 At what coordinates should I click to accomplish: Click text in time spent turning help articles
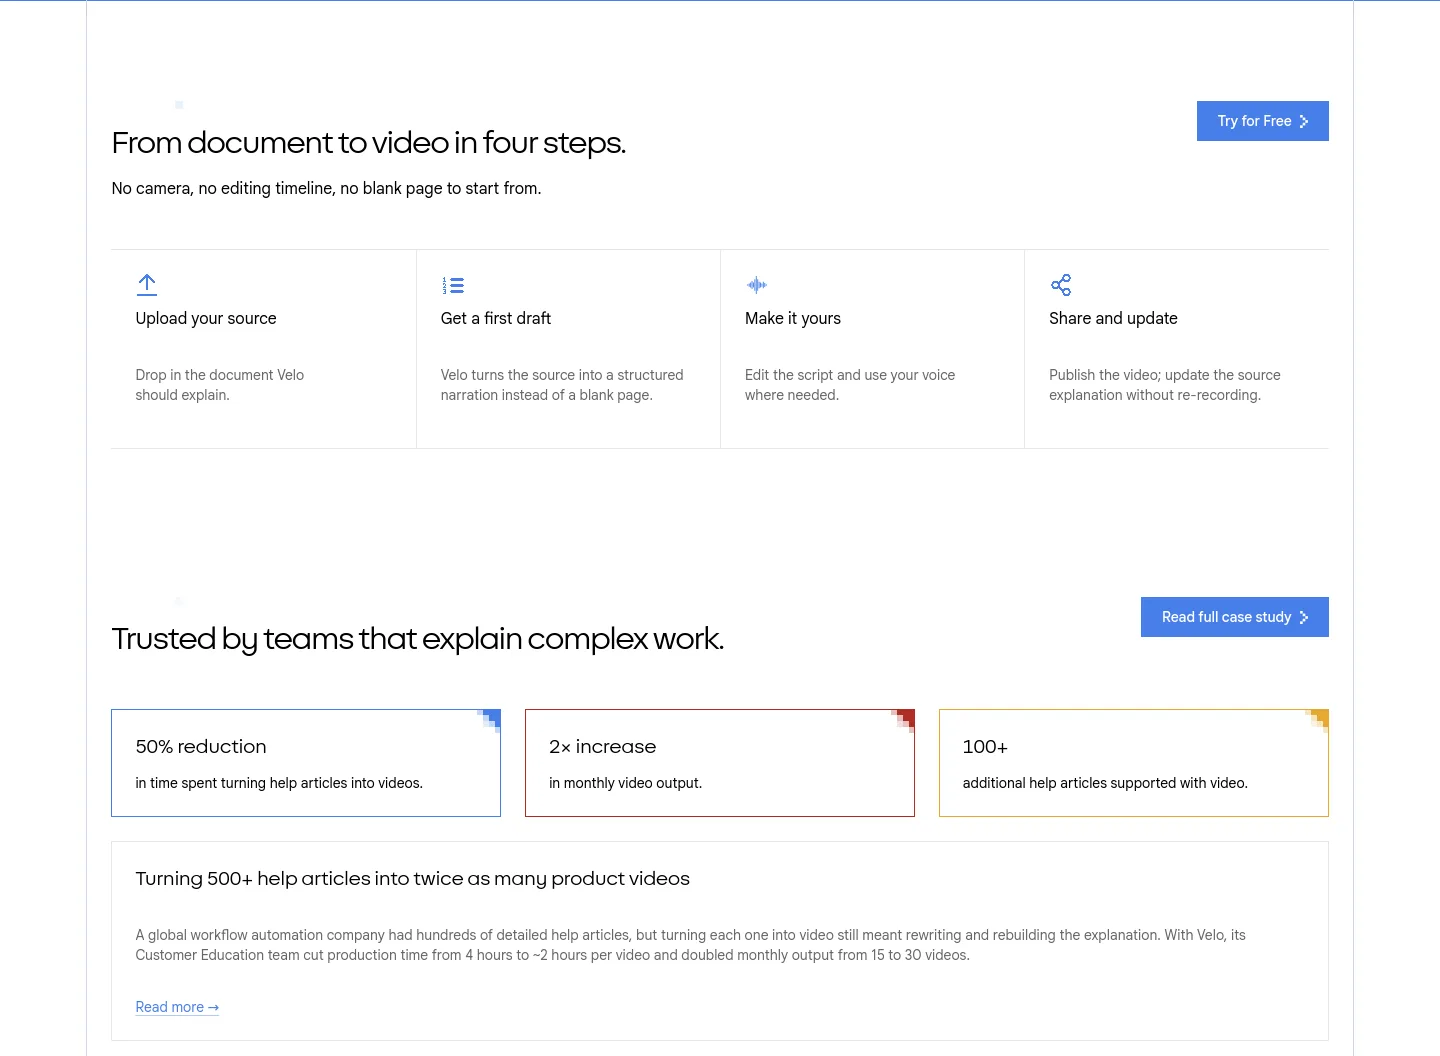pos(279,783)
